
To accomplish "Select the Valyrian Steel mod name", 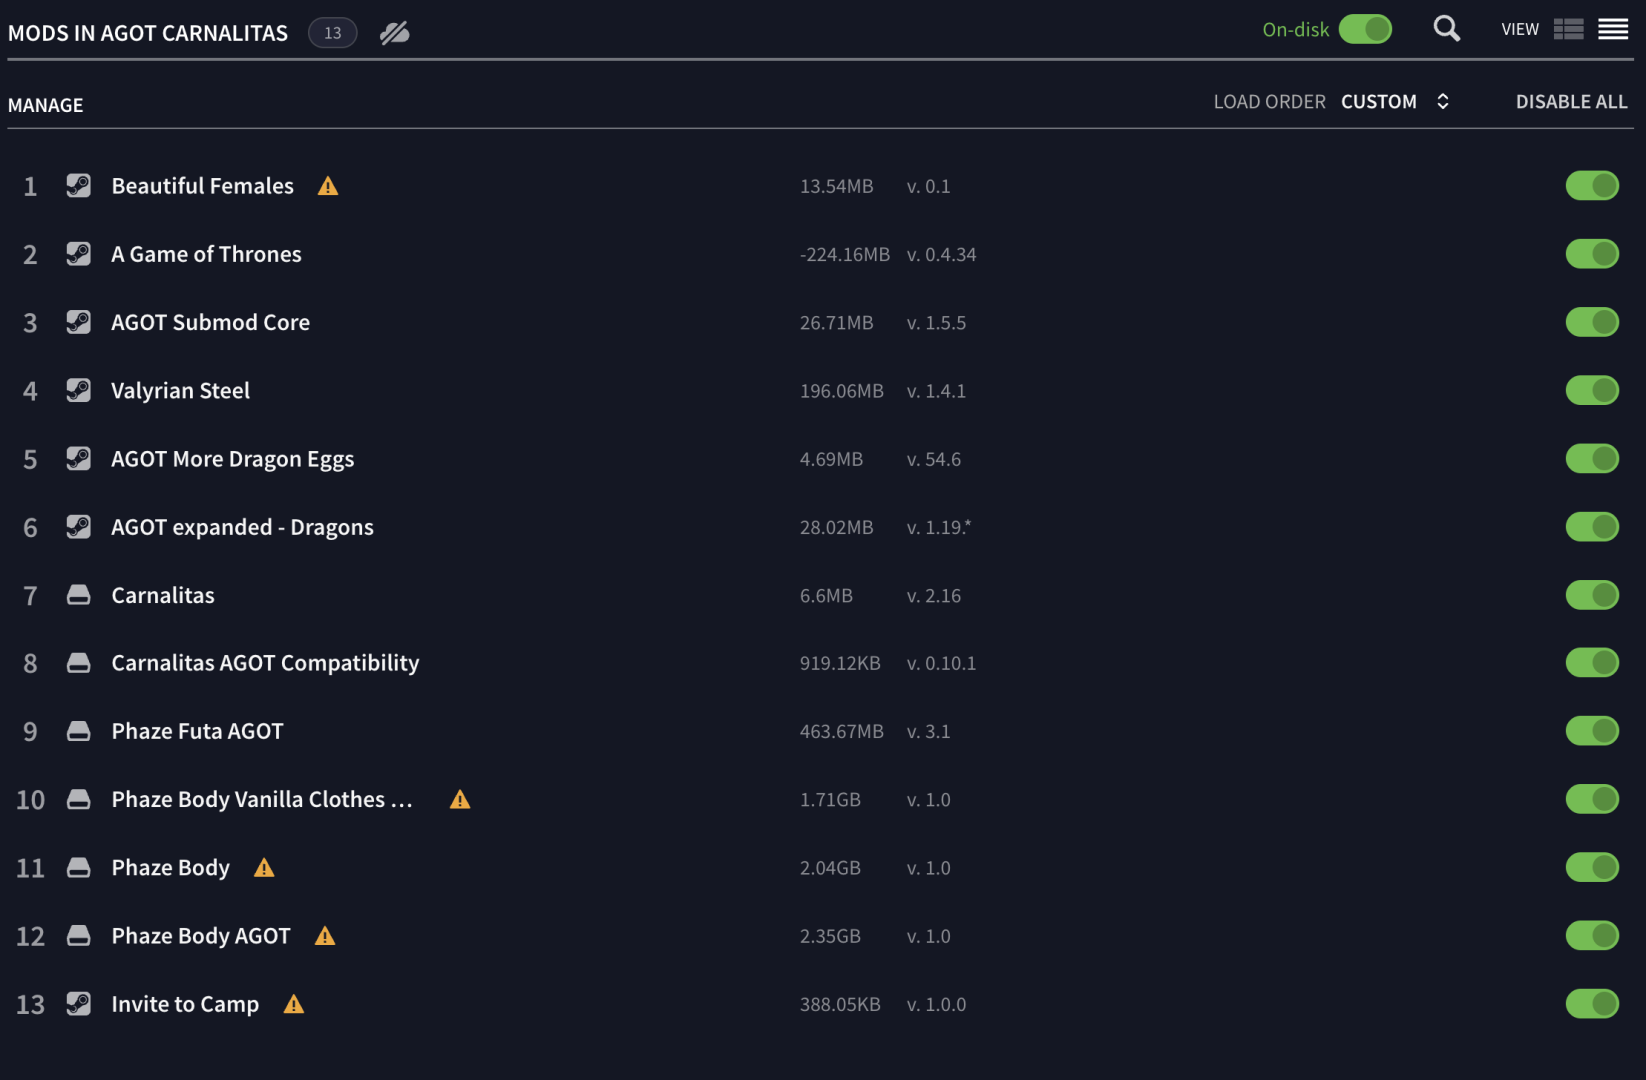I will pyautogui.click(x=181, y=390).
